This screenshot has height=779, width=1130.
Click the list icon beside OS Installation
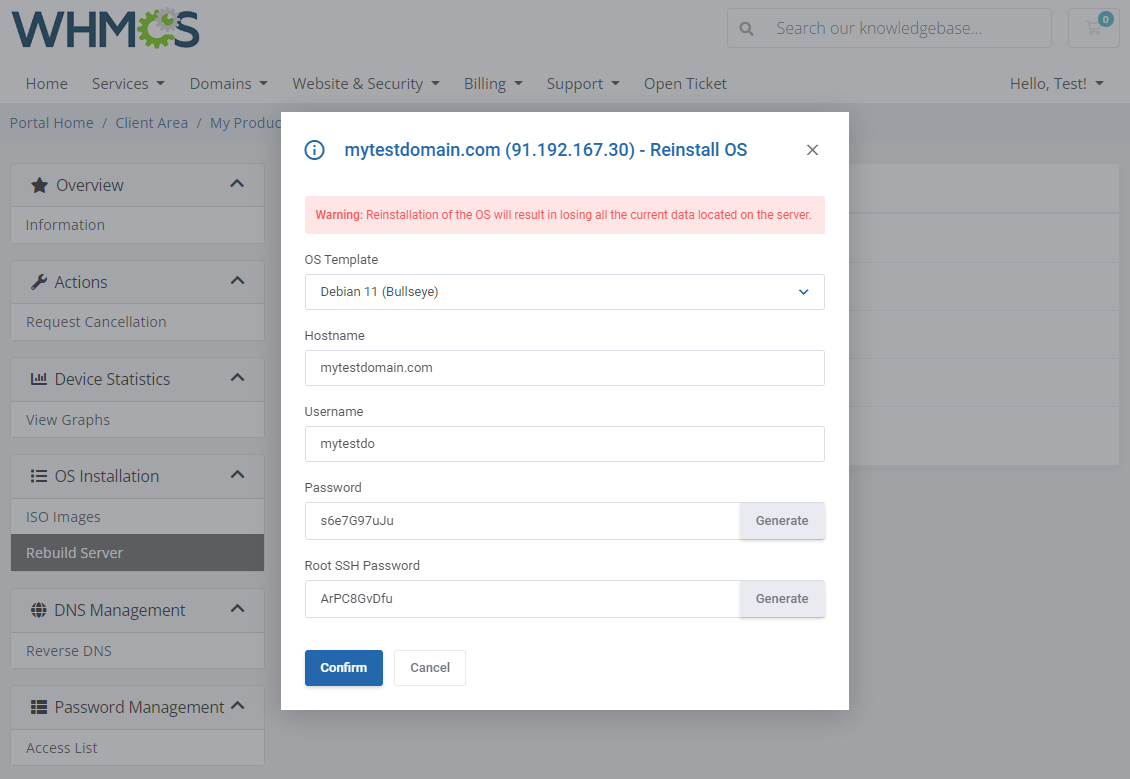tap(36, 475)
